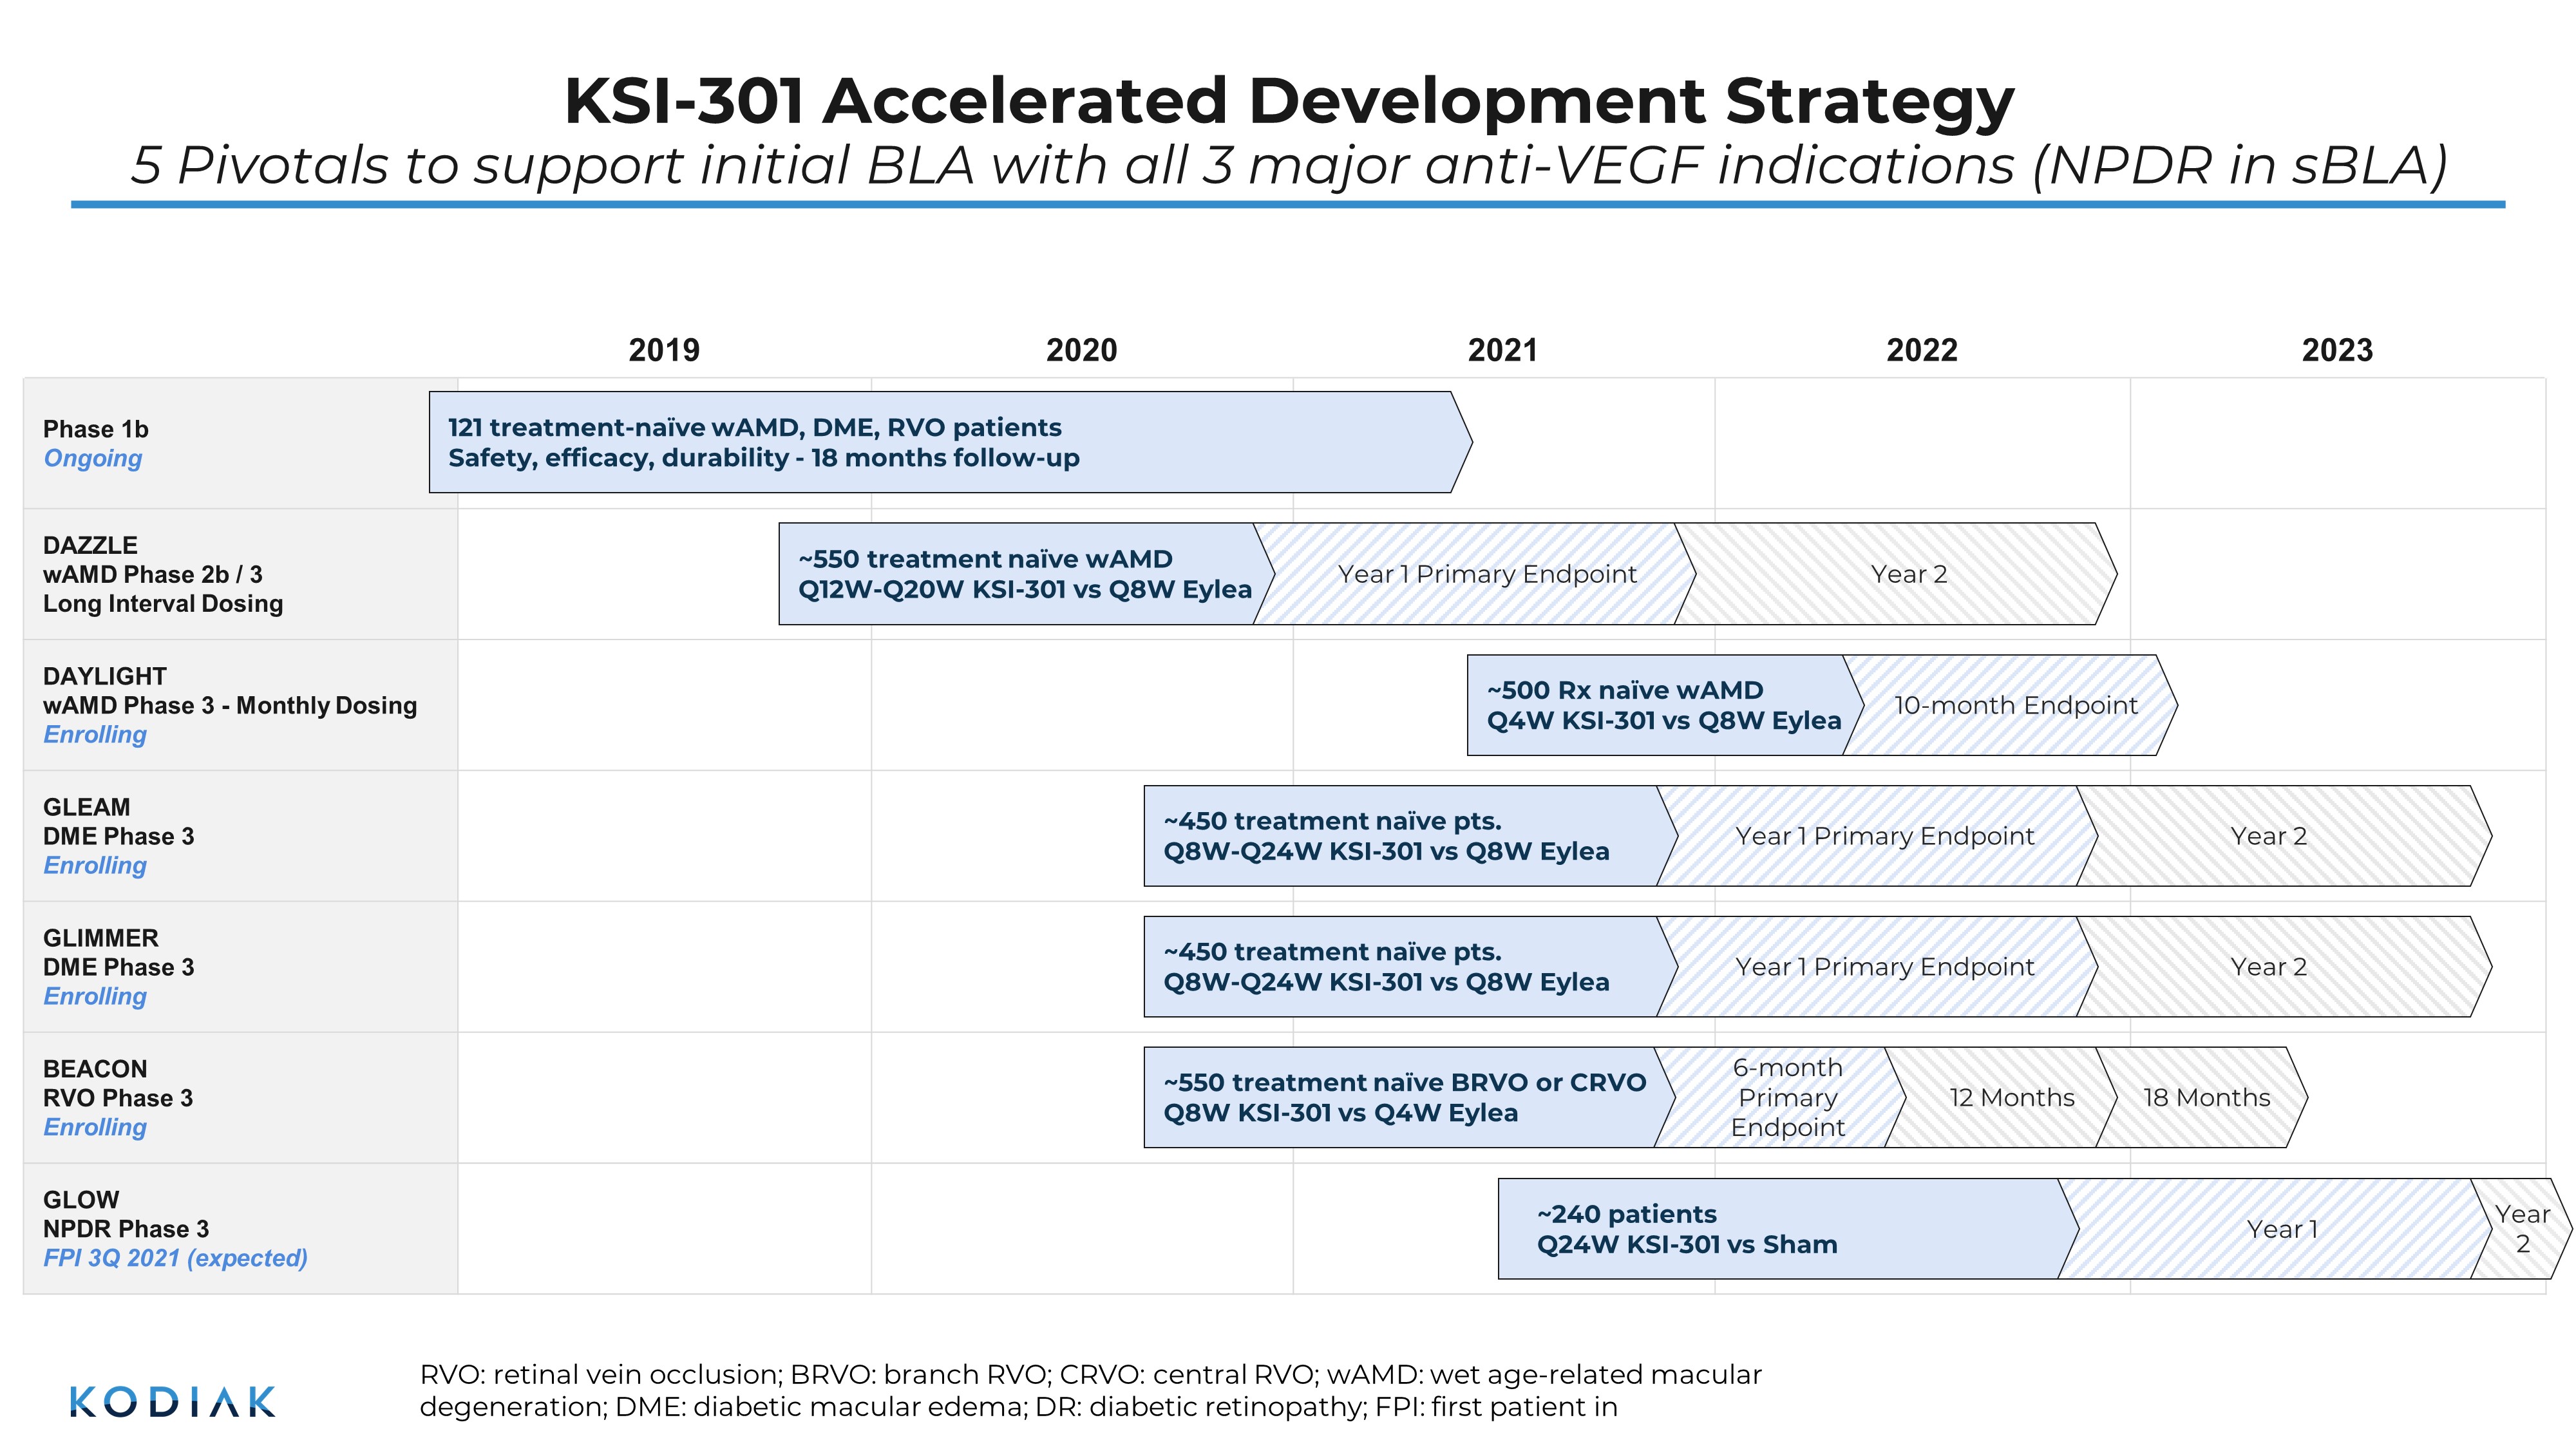Viewport: 2576px width, 1449px height.
Task: Click the abbreviations footnote starting "RVO: retinal vein occlusion"
Action: tap(1090, 1390)
